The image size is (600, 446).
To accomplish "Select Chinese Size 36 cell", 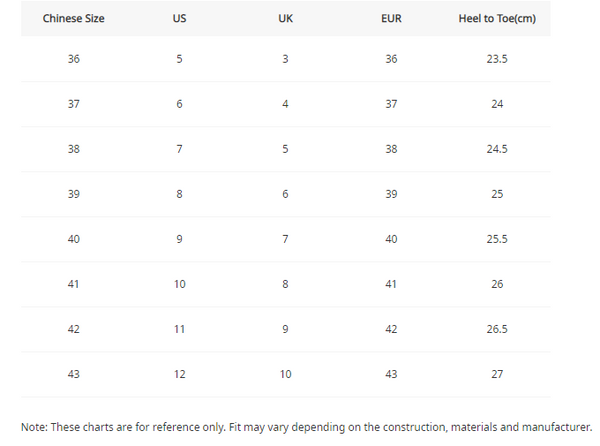I will [x=74, y=59].
